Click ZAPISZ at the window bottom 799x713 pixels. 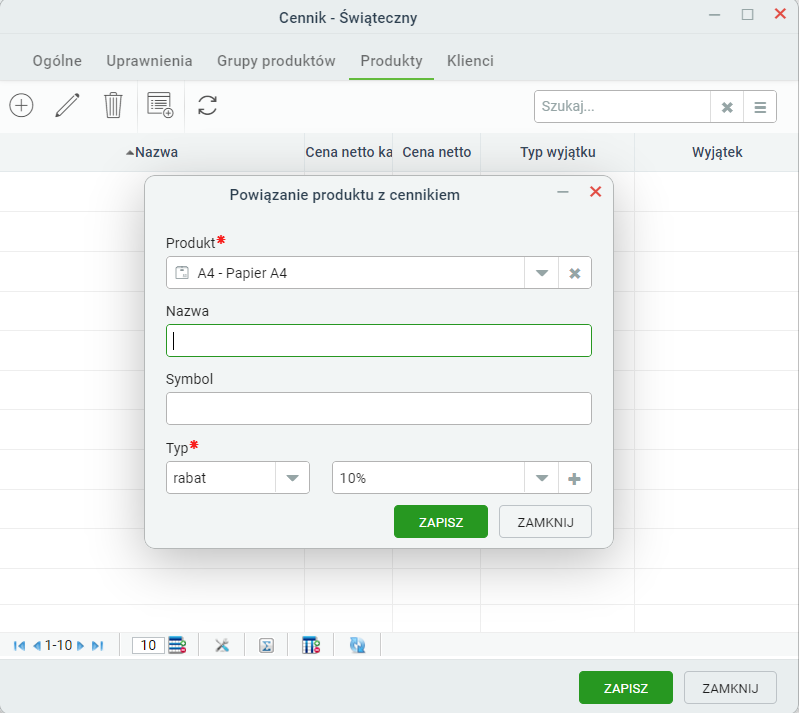coord(626,688)
